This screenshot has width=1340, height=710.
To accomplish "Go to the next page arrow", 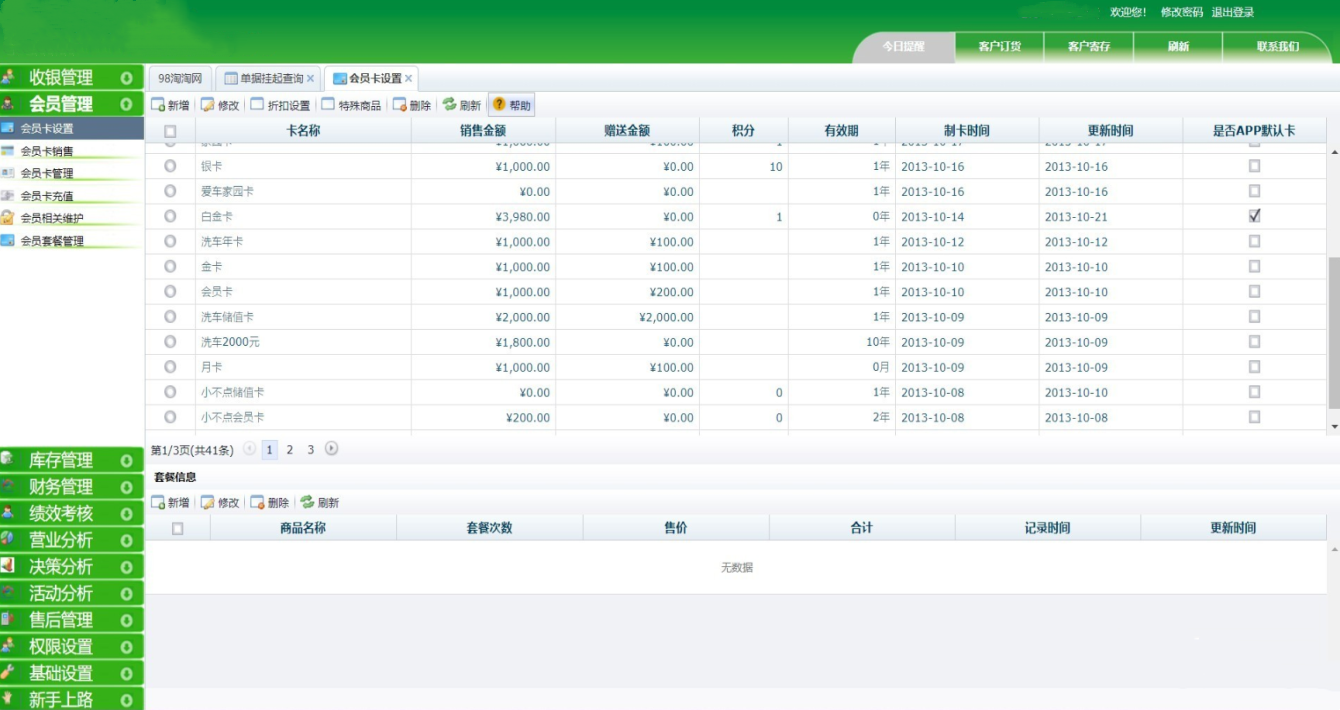I will tap(332, 449).
